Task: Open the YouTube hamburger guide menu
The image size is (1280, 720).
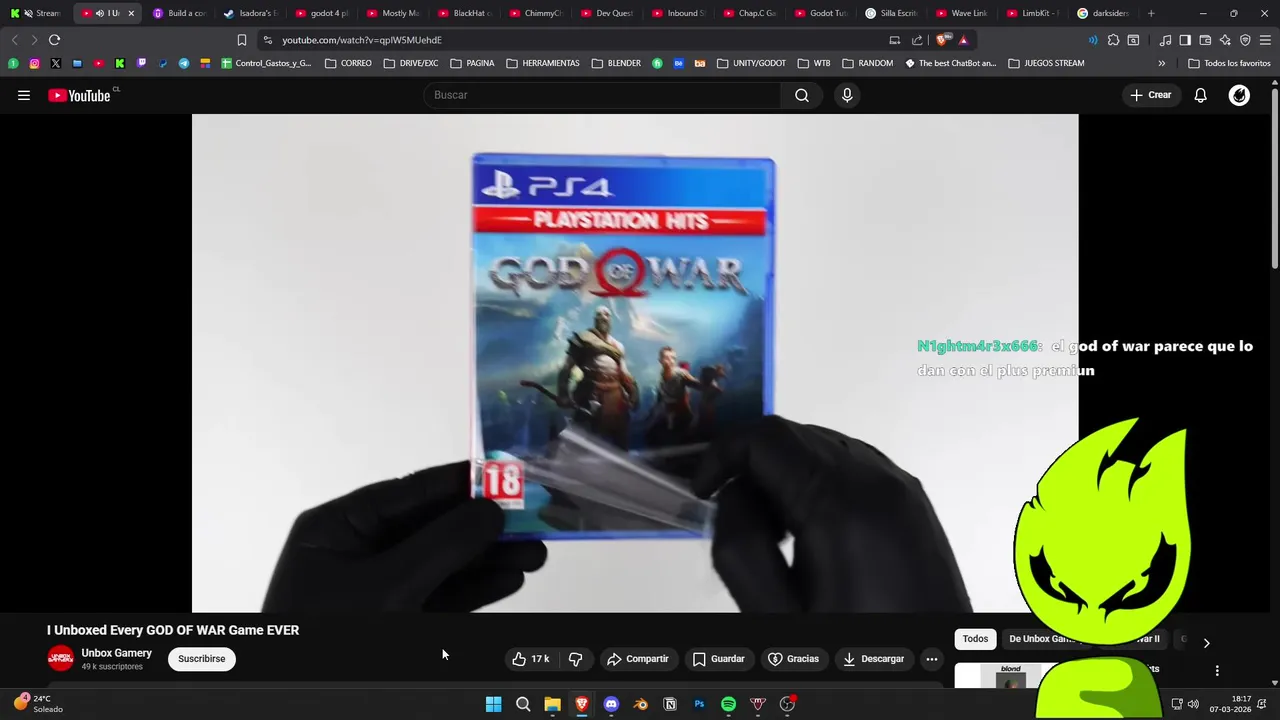Action: (x=24, y=95)
